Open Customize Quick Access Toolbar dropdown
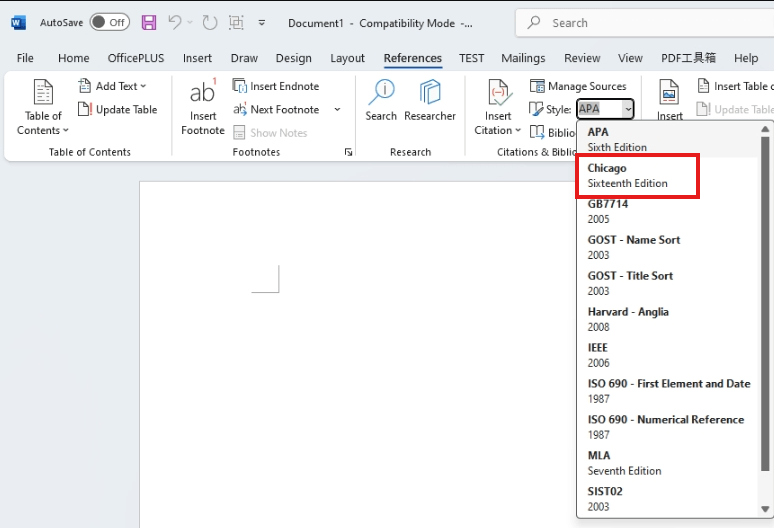 (x=262, y=23)
